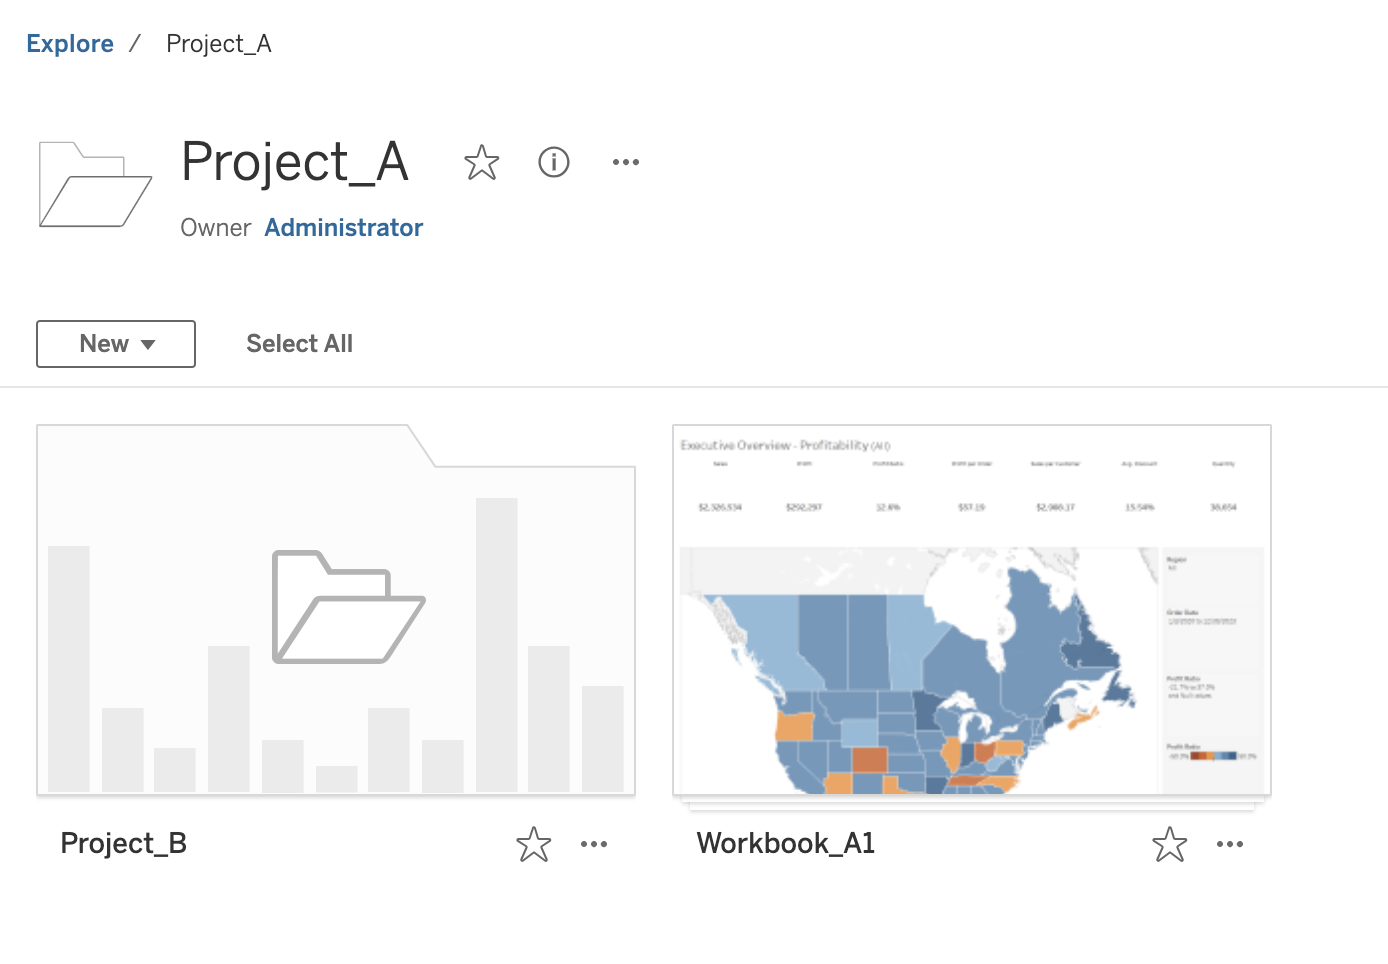Open the Workbook_A1 map thumbnail
The height and width of the screenshot is (964, 1388).
click(972, 610)
